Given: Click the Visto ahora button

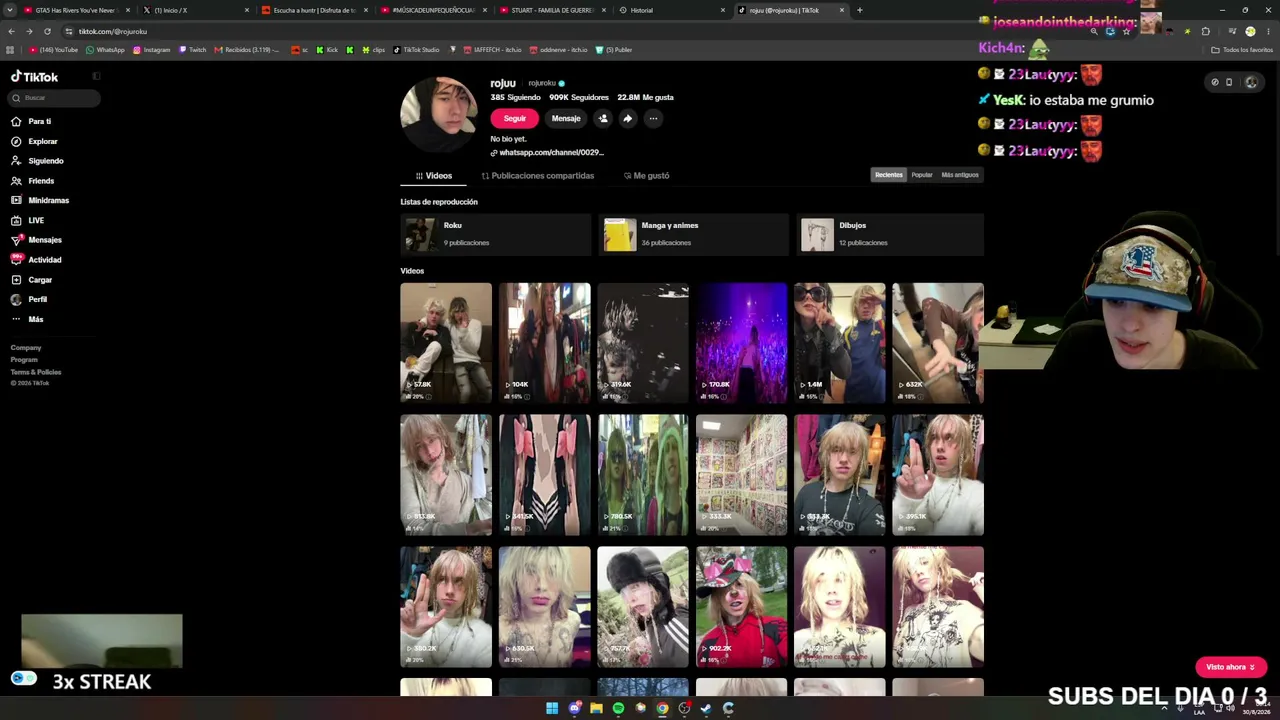Looking at the screenshot, I should [1231, 667].
